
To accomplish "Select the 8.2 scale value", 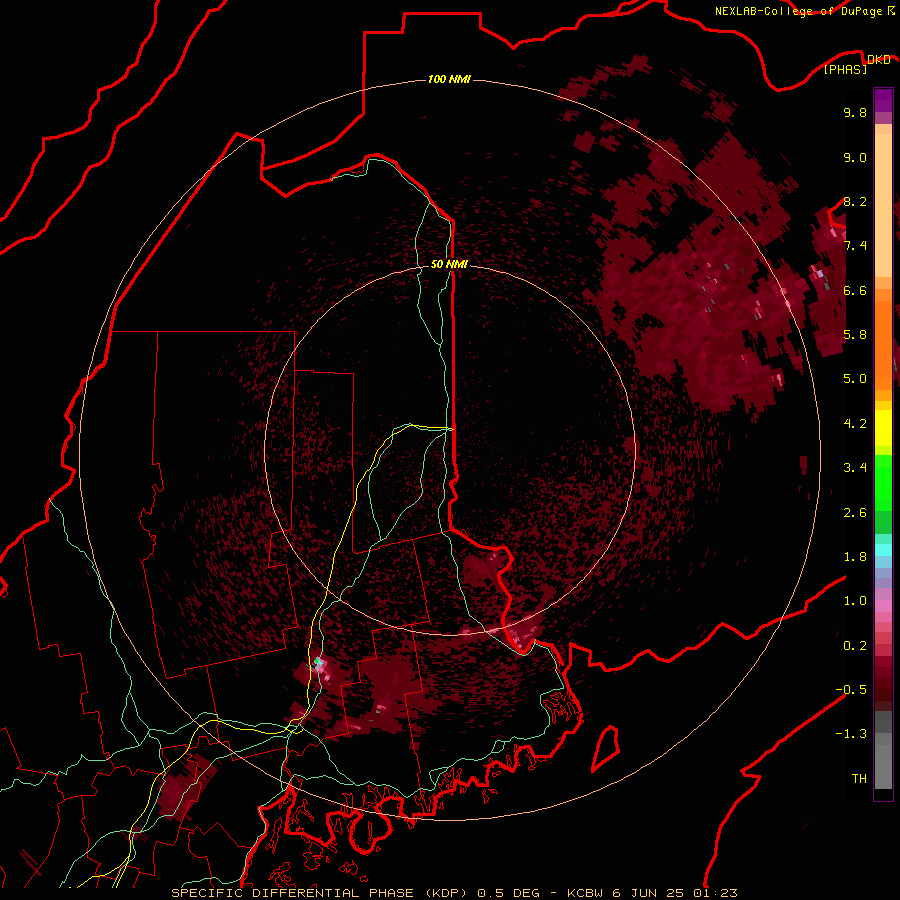I will [x=855, y=201].
